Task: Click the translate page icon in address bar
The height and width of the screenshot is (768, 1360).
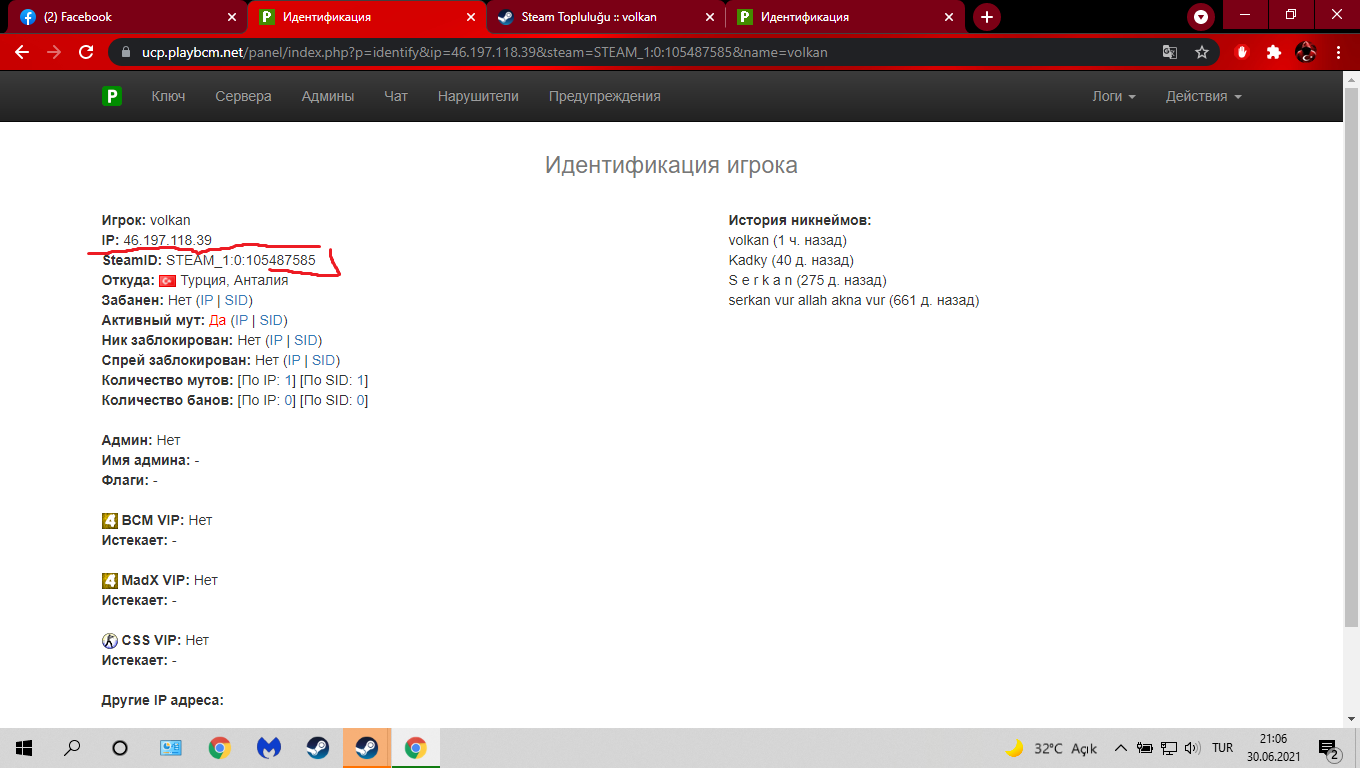Action: (x=1169, y=52)
